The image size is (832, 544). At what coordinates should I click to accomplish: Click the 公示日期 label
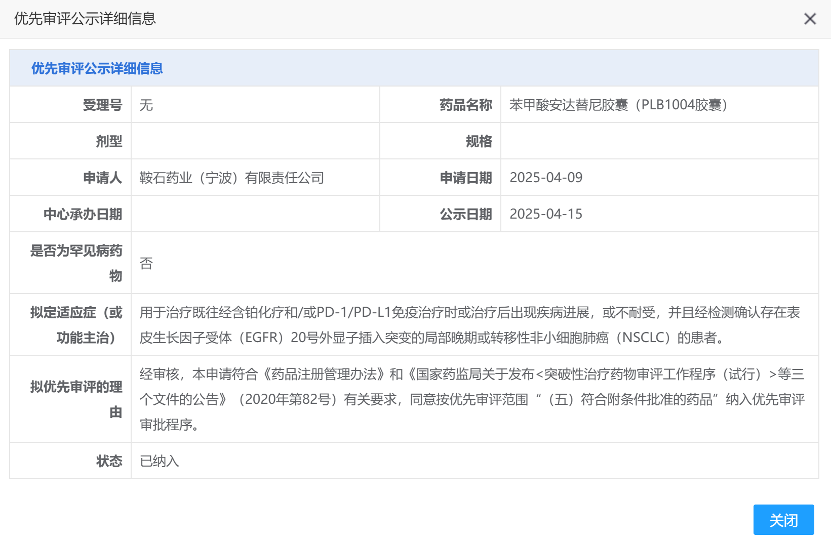click(x=466, y=214)
